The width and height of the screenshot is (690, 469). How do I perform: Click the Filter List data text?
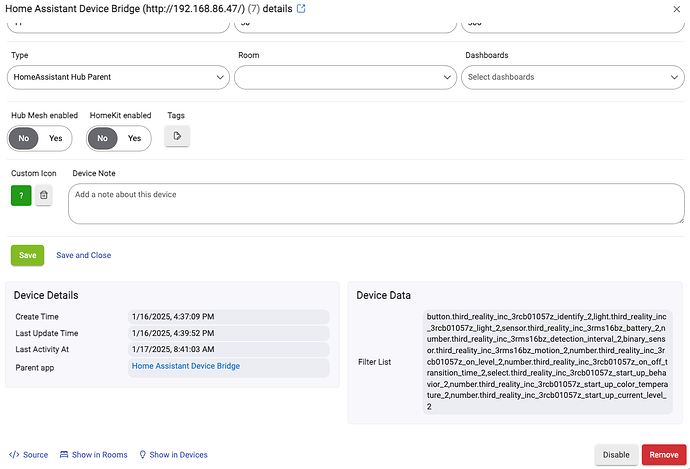(x=547, y=362)
